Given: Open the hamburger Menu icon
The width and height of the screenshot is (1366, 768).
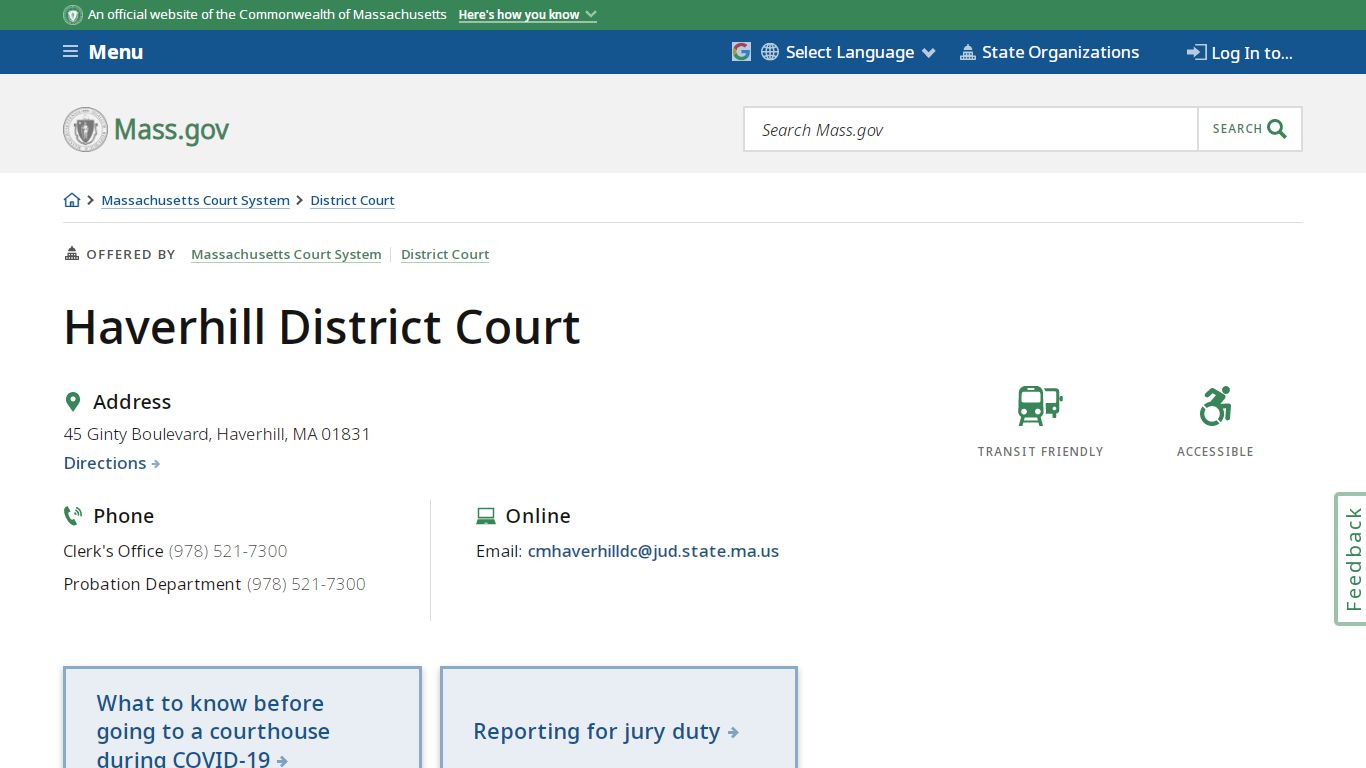Looking at the screenshot, I should (x=70, y=52).
